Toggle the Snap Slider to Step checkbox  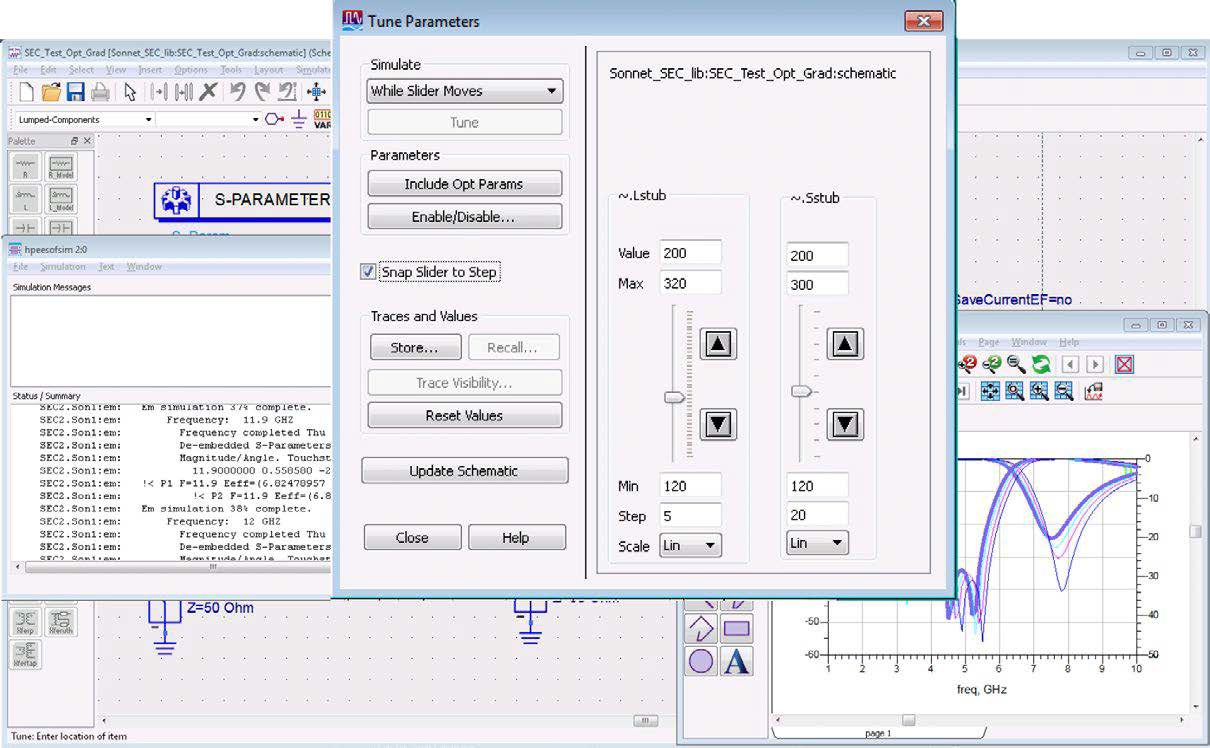point(368,272)
